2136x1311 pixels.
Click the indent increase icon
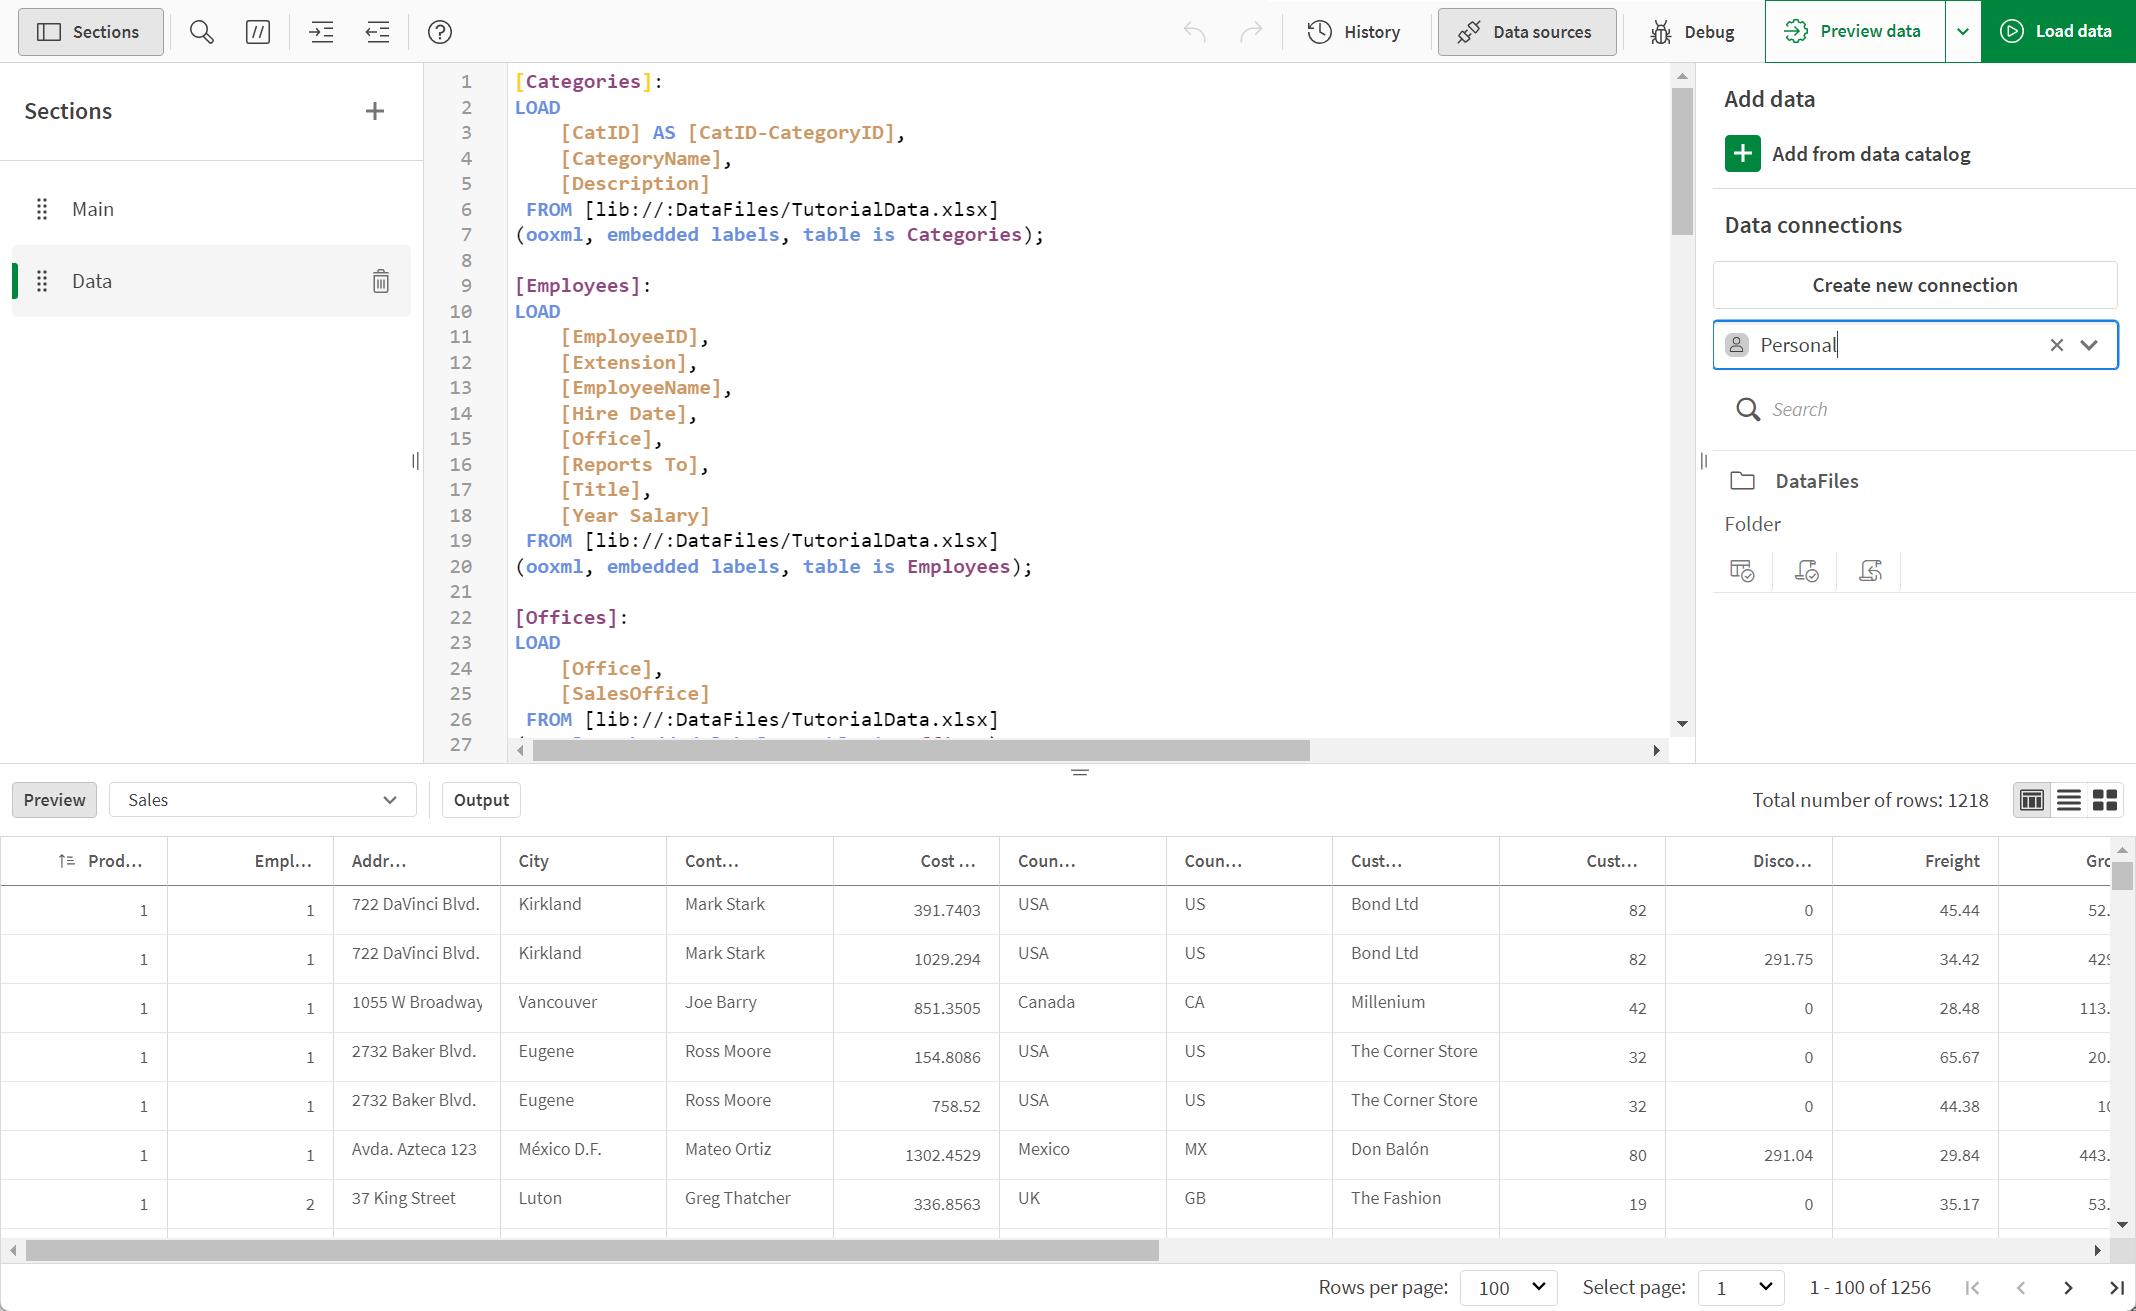322,32
